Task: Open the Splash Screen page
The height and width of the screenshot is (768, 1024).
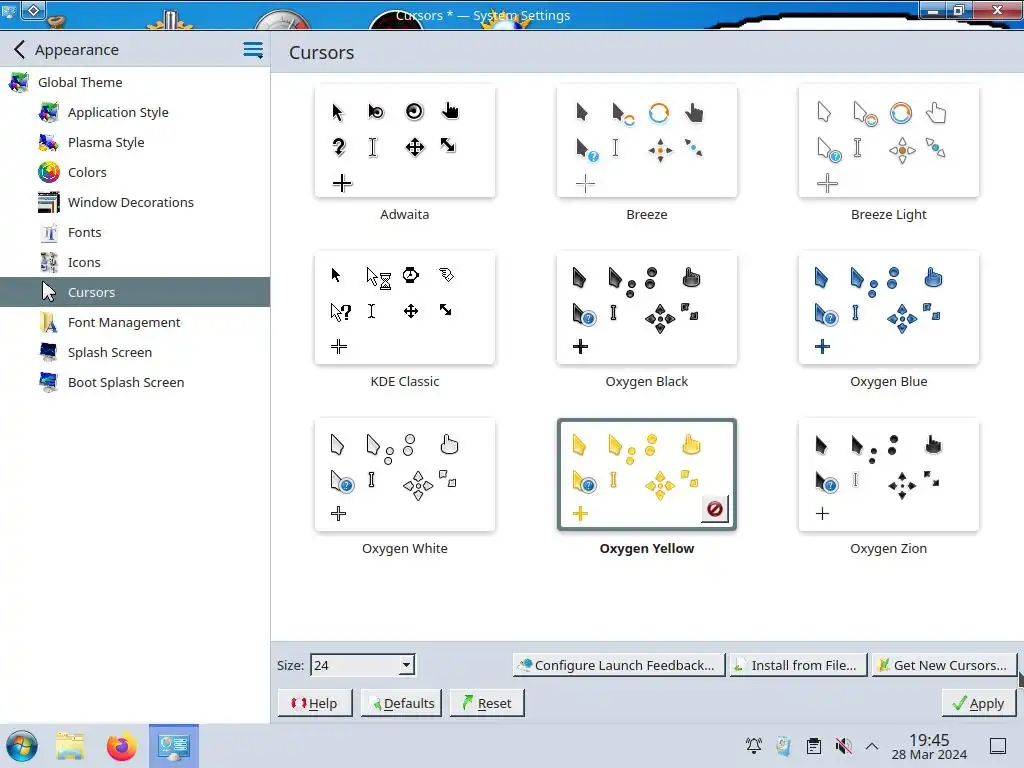Action: tap(135, 352)
